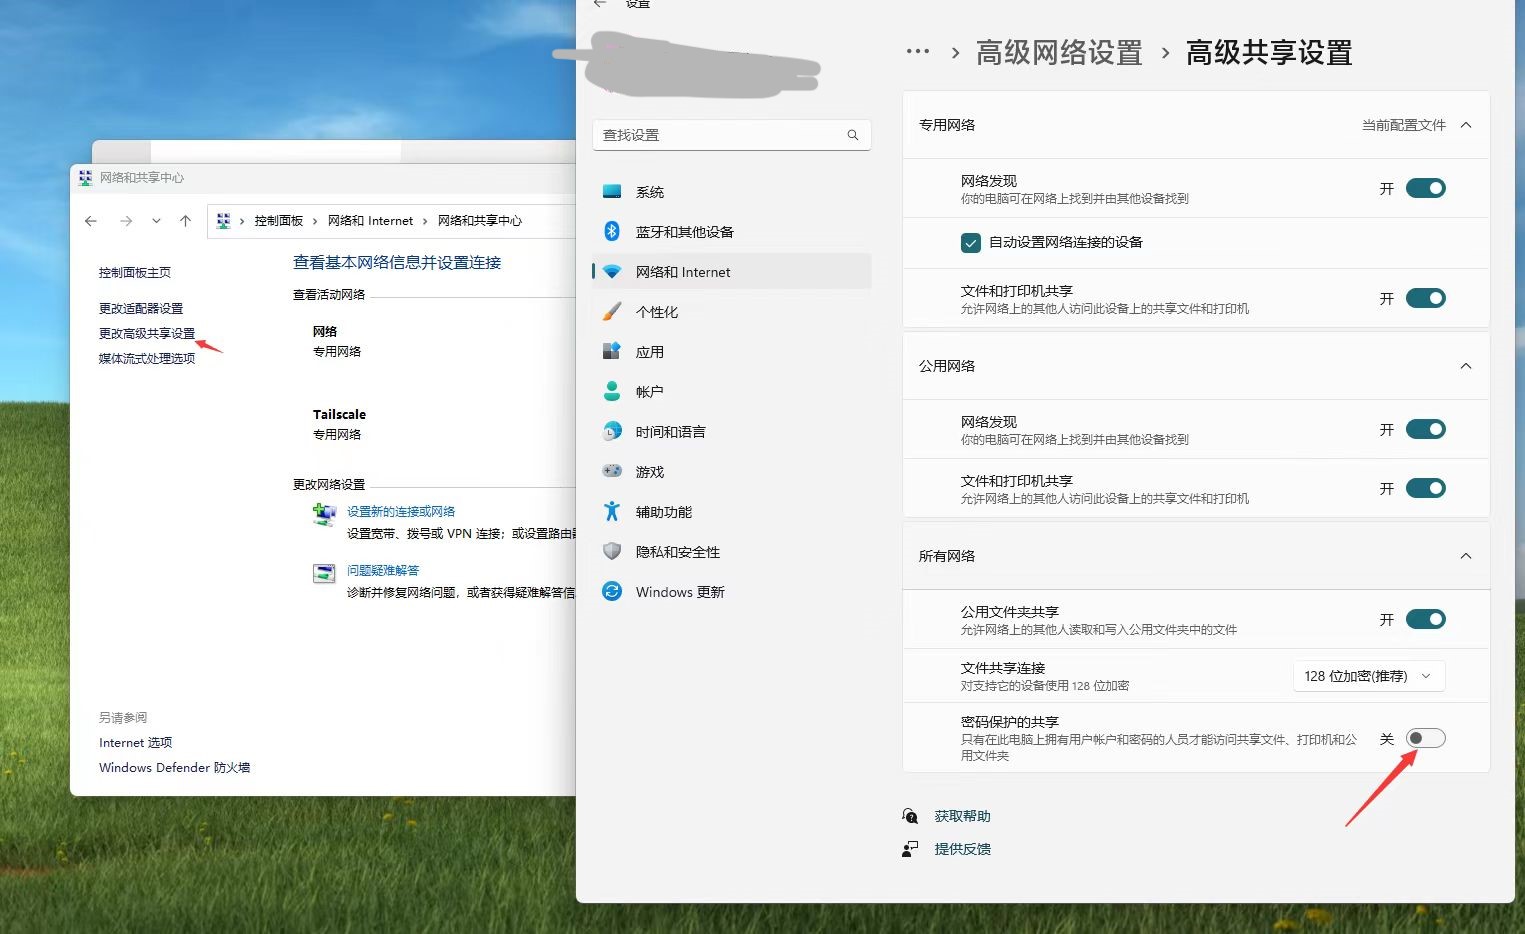This screenshot has width=1525, height=934.
Task: Select the Gaming controller icon
Action: click(x=612, y=471)
